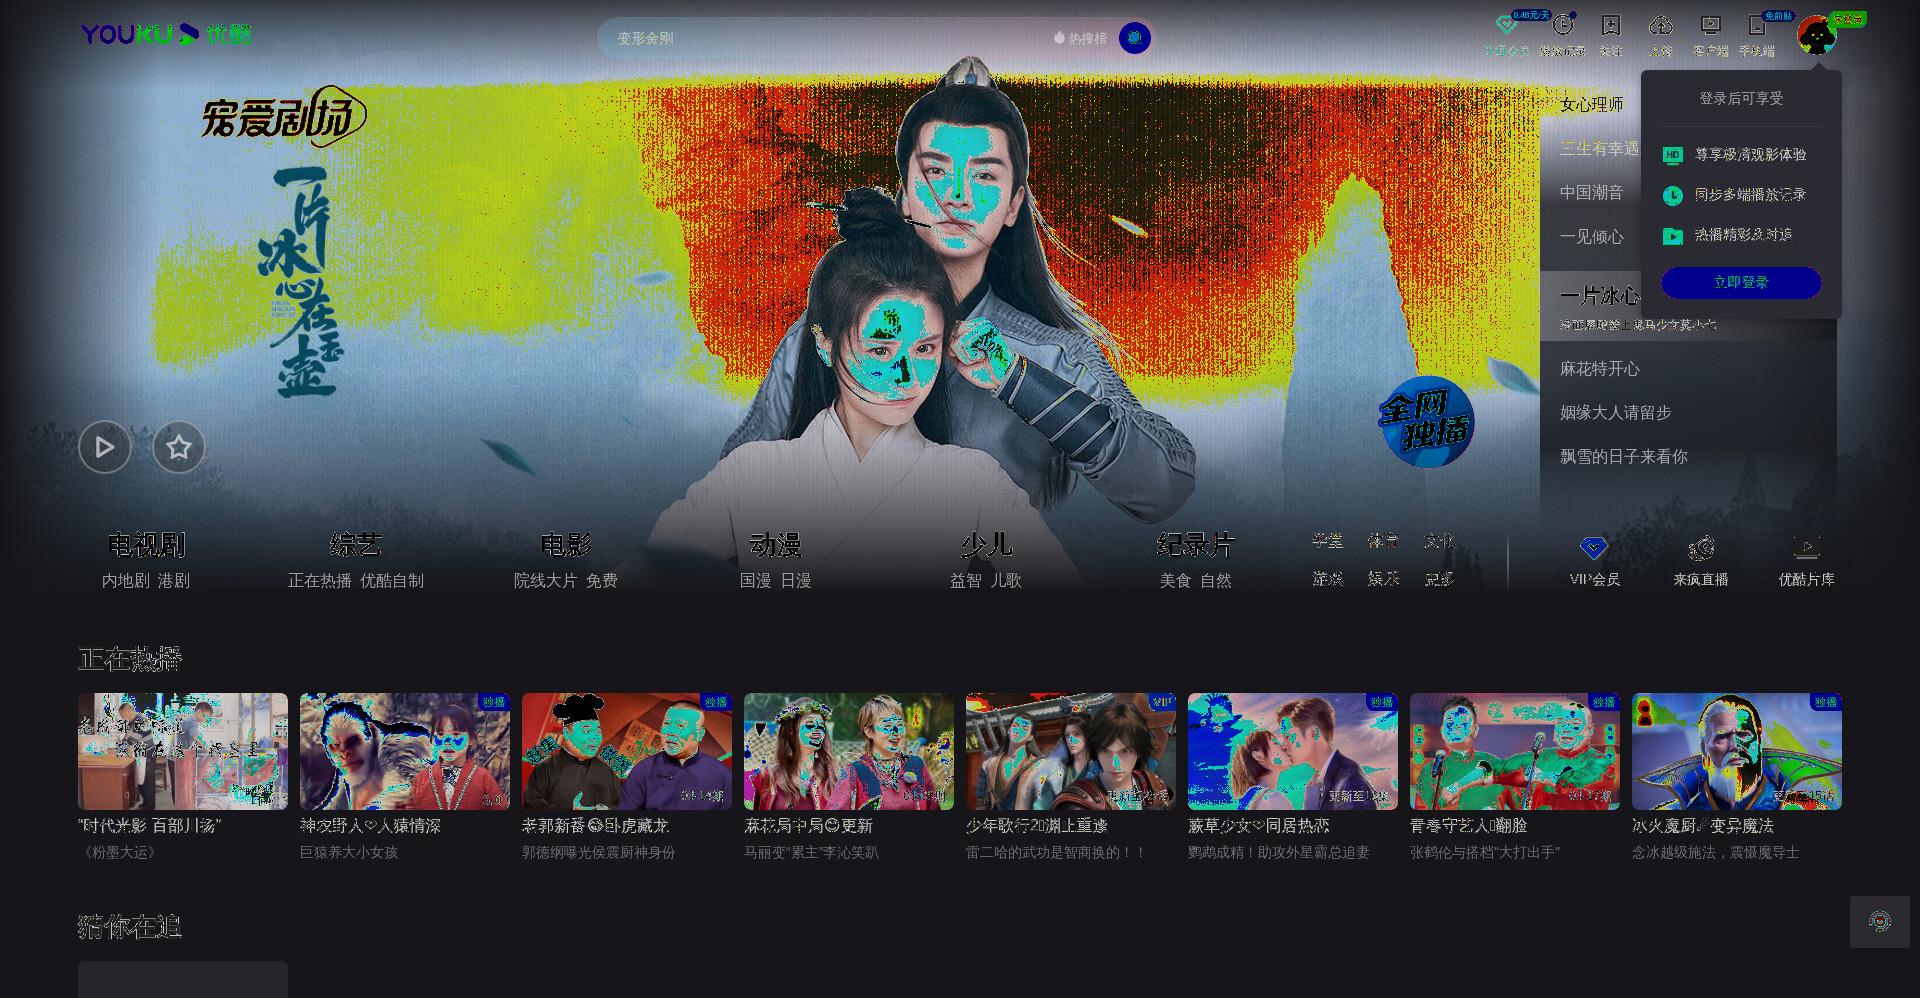Click the Youku logo
1920x998 pixels.
click(x=166, y=35)
